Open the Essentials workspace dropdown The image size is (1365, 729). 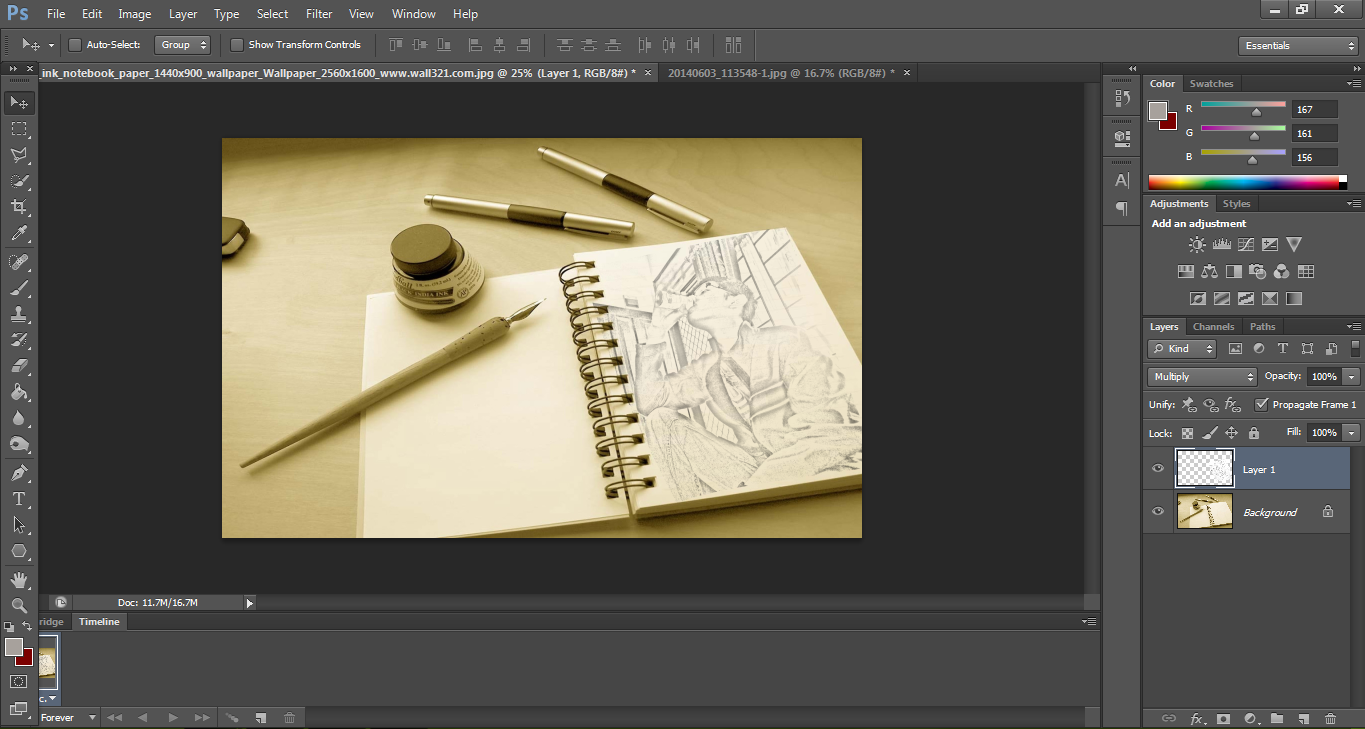click(1297, 46)
